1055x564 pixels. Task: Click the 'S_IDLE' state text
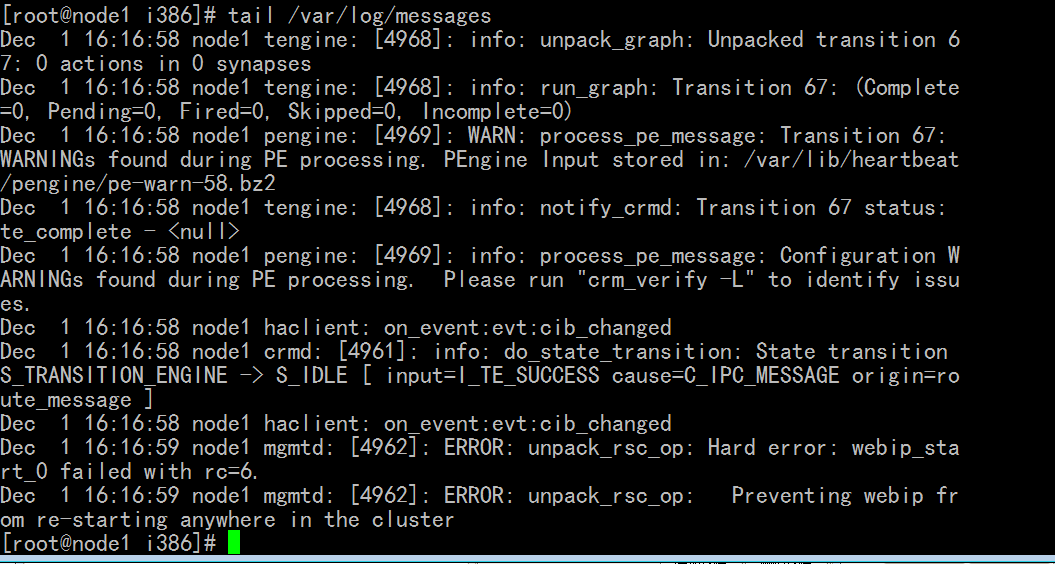[312, 376]
